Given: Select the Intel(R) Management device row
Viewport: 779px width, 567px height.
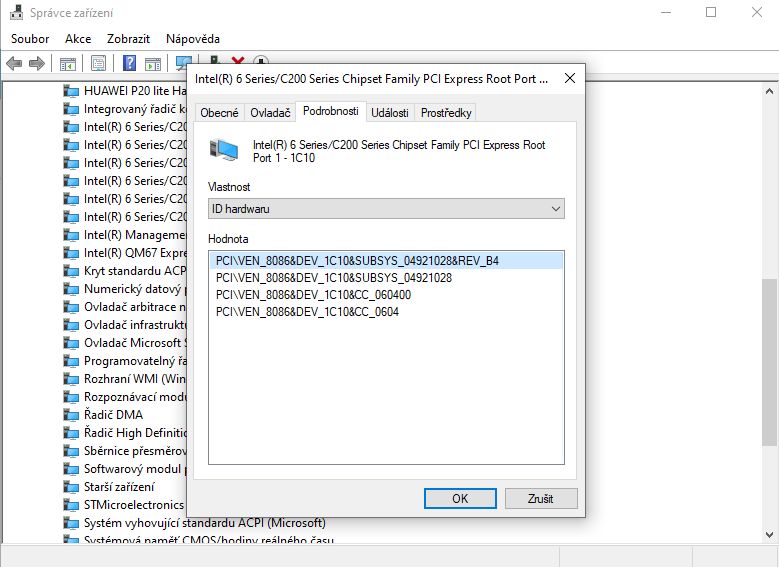Looking at the screenshot, I should (125, 235).
